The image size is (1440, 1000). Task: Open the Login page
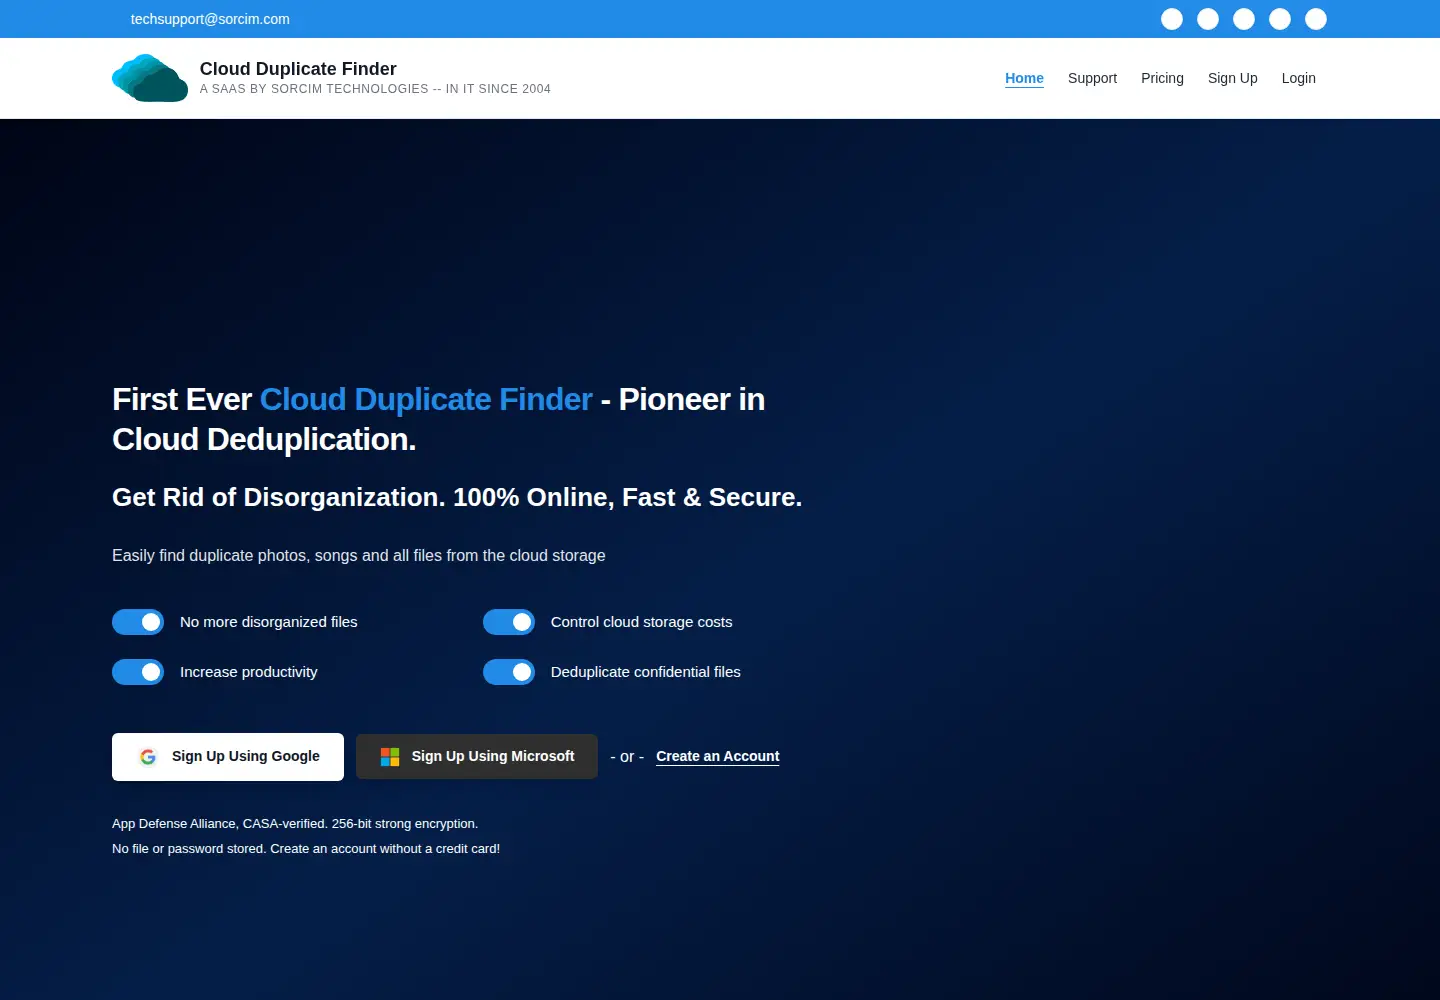(x=1298, y=78)
